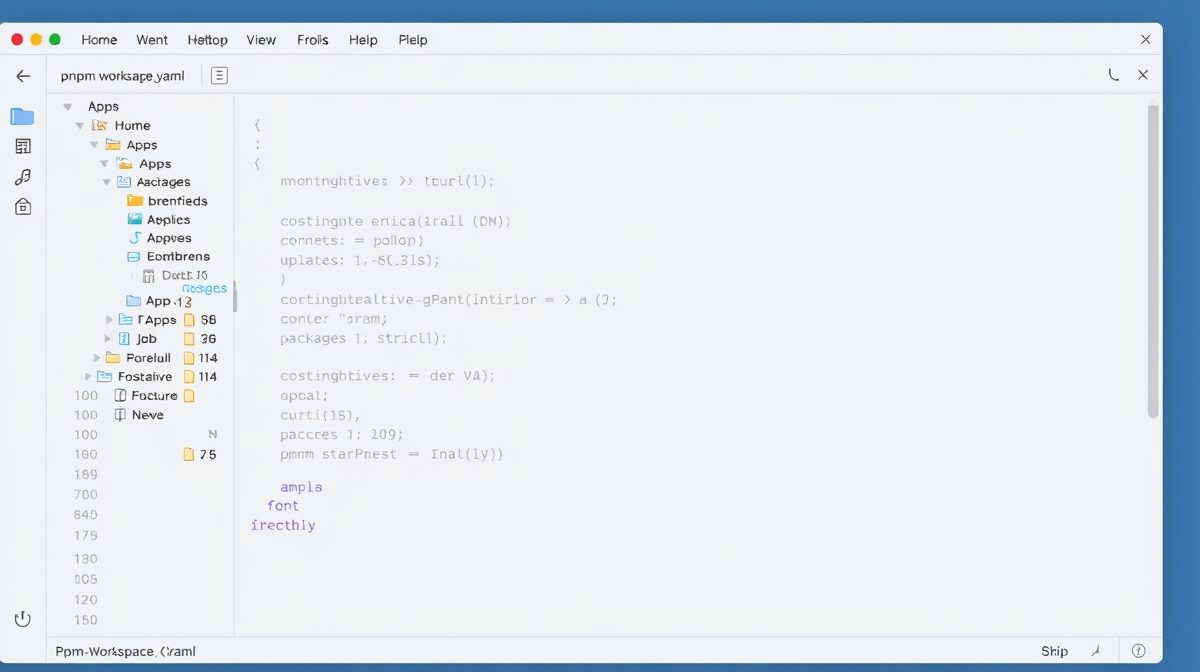Viewport: 1200px width, 672px height.
Task: Open the table-list panel icon in sidebar
Action: (x=23, y=146)
